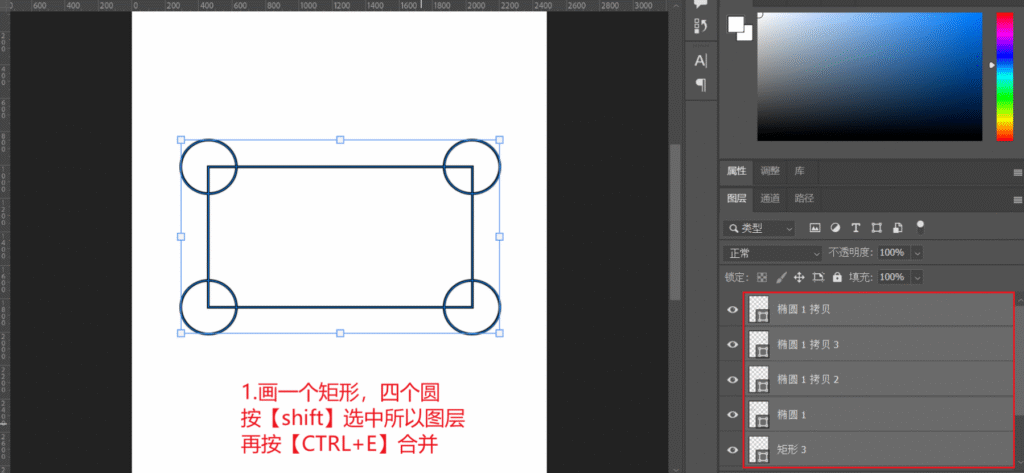Click the background color swatch

point(746,33)
